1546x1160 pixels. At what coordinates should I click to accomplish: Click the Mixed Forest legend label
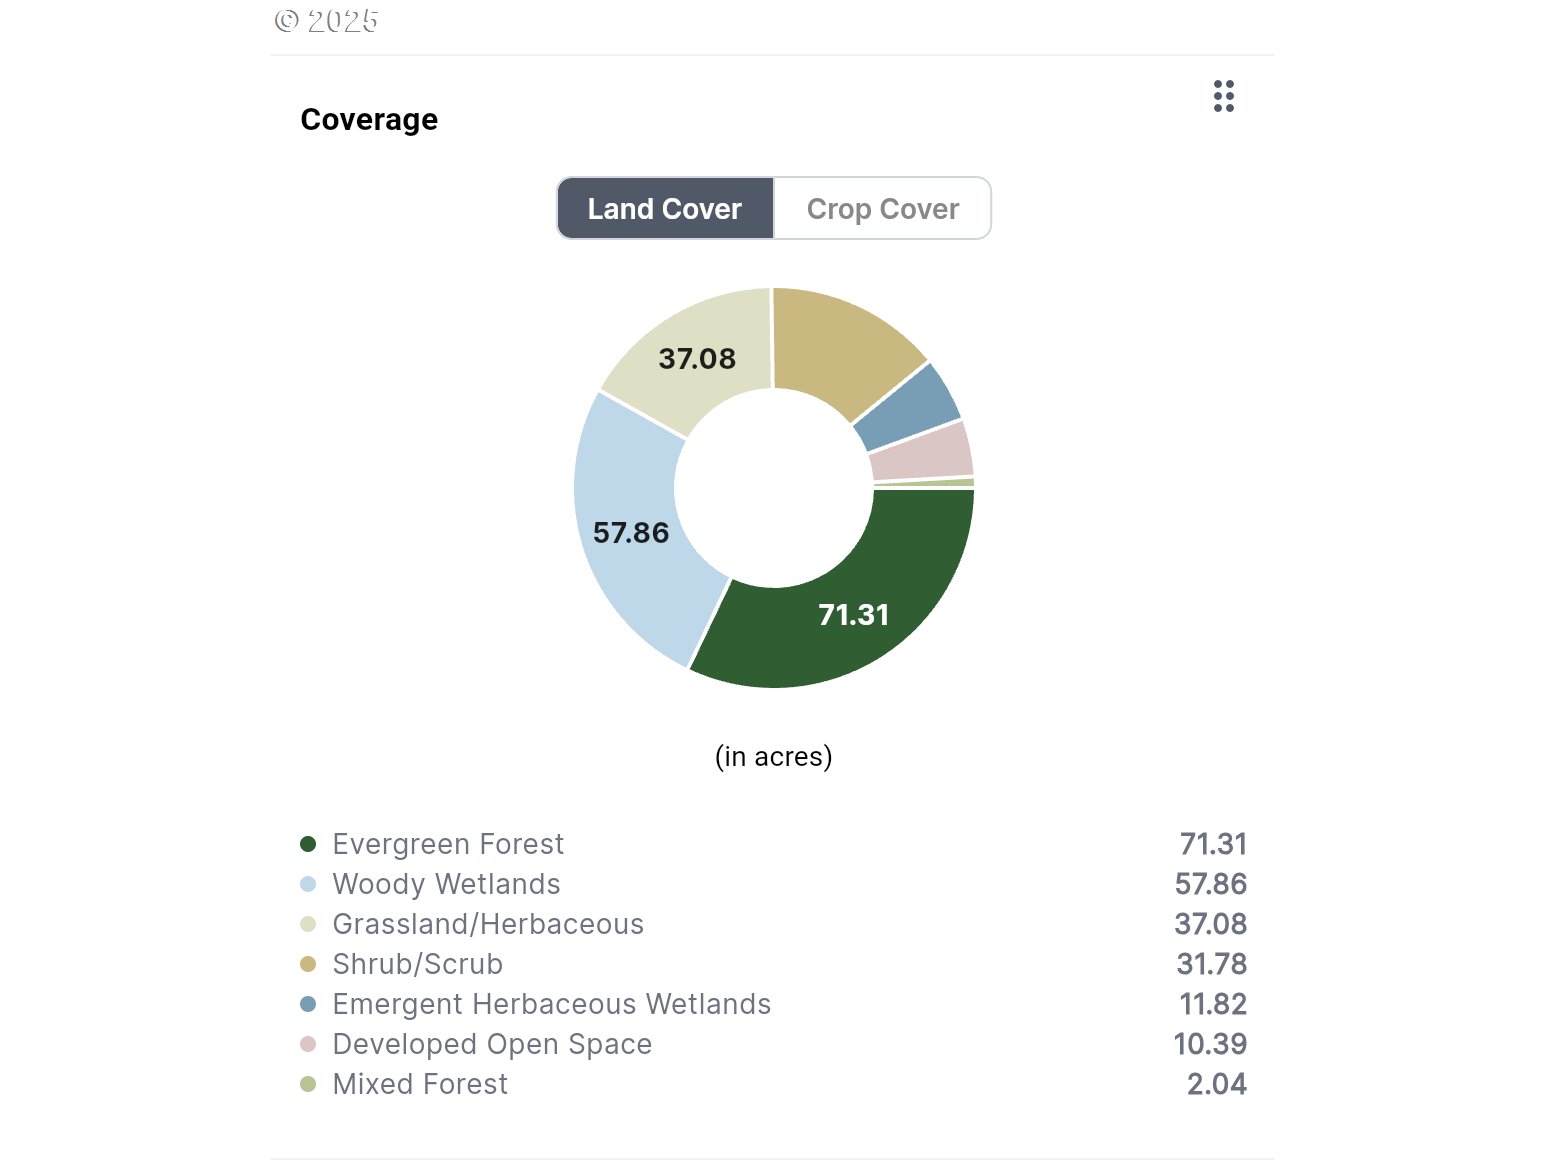(420, 1084)
